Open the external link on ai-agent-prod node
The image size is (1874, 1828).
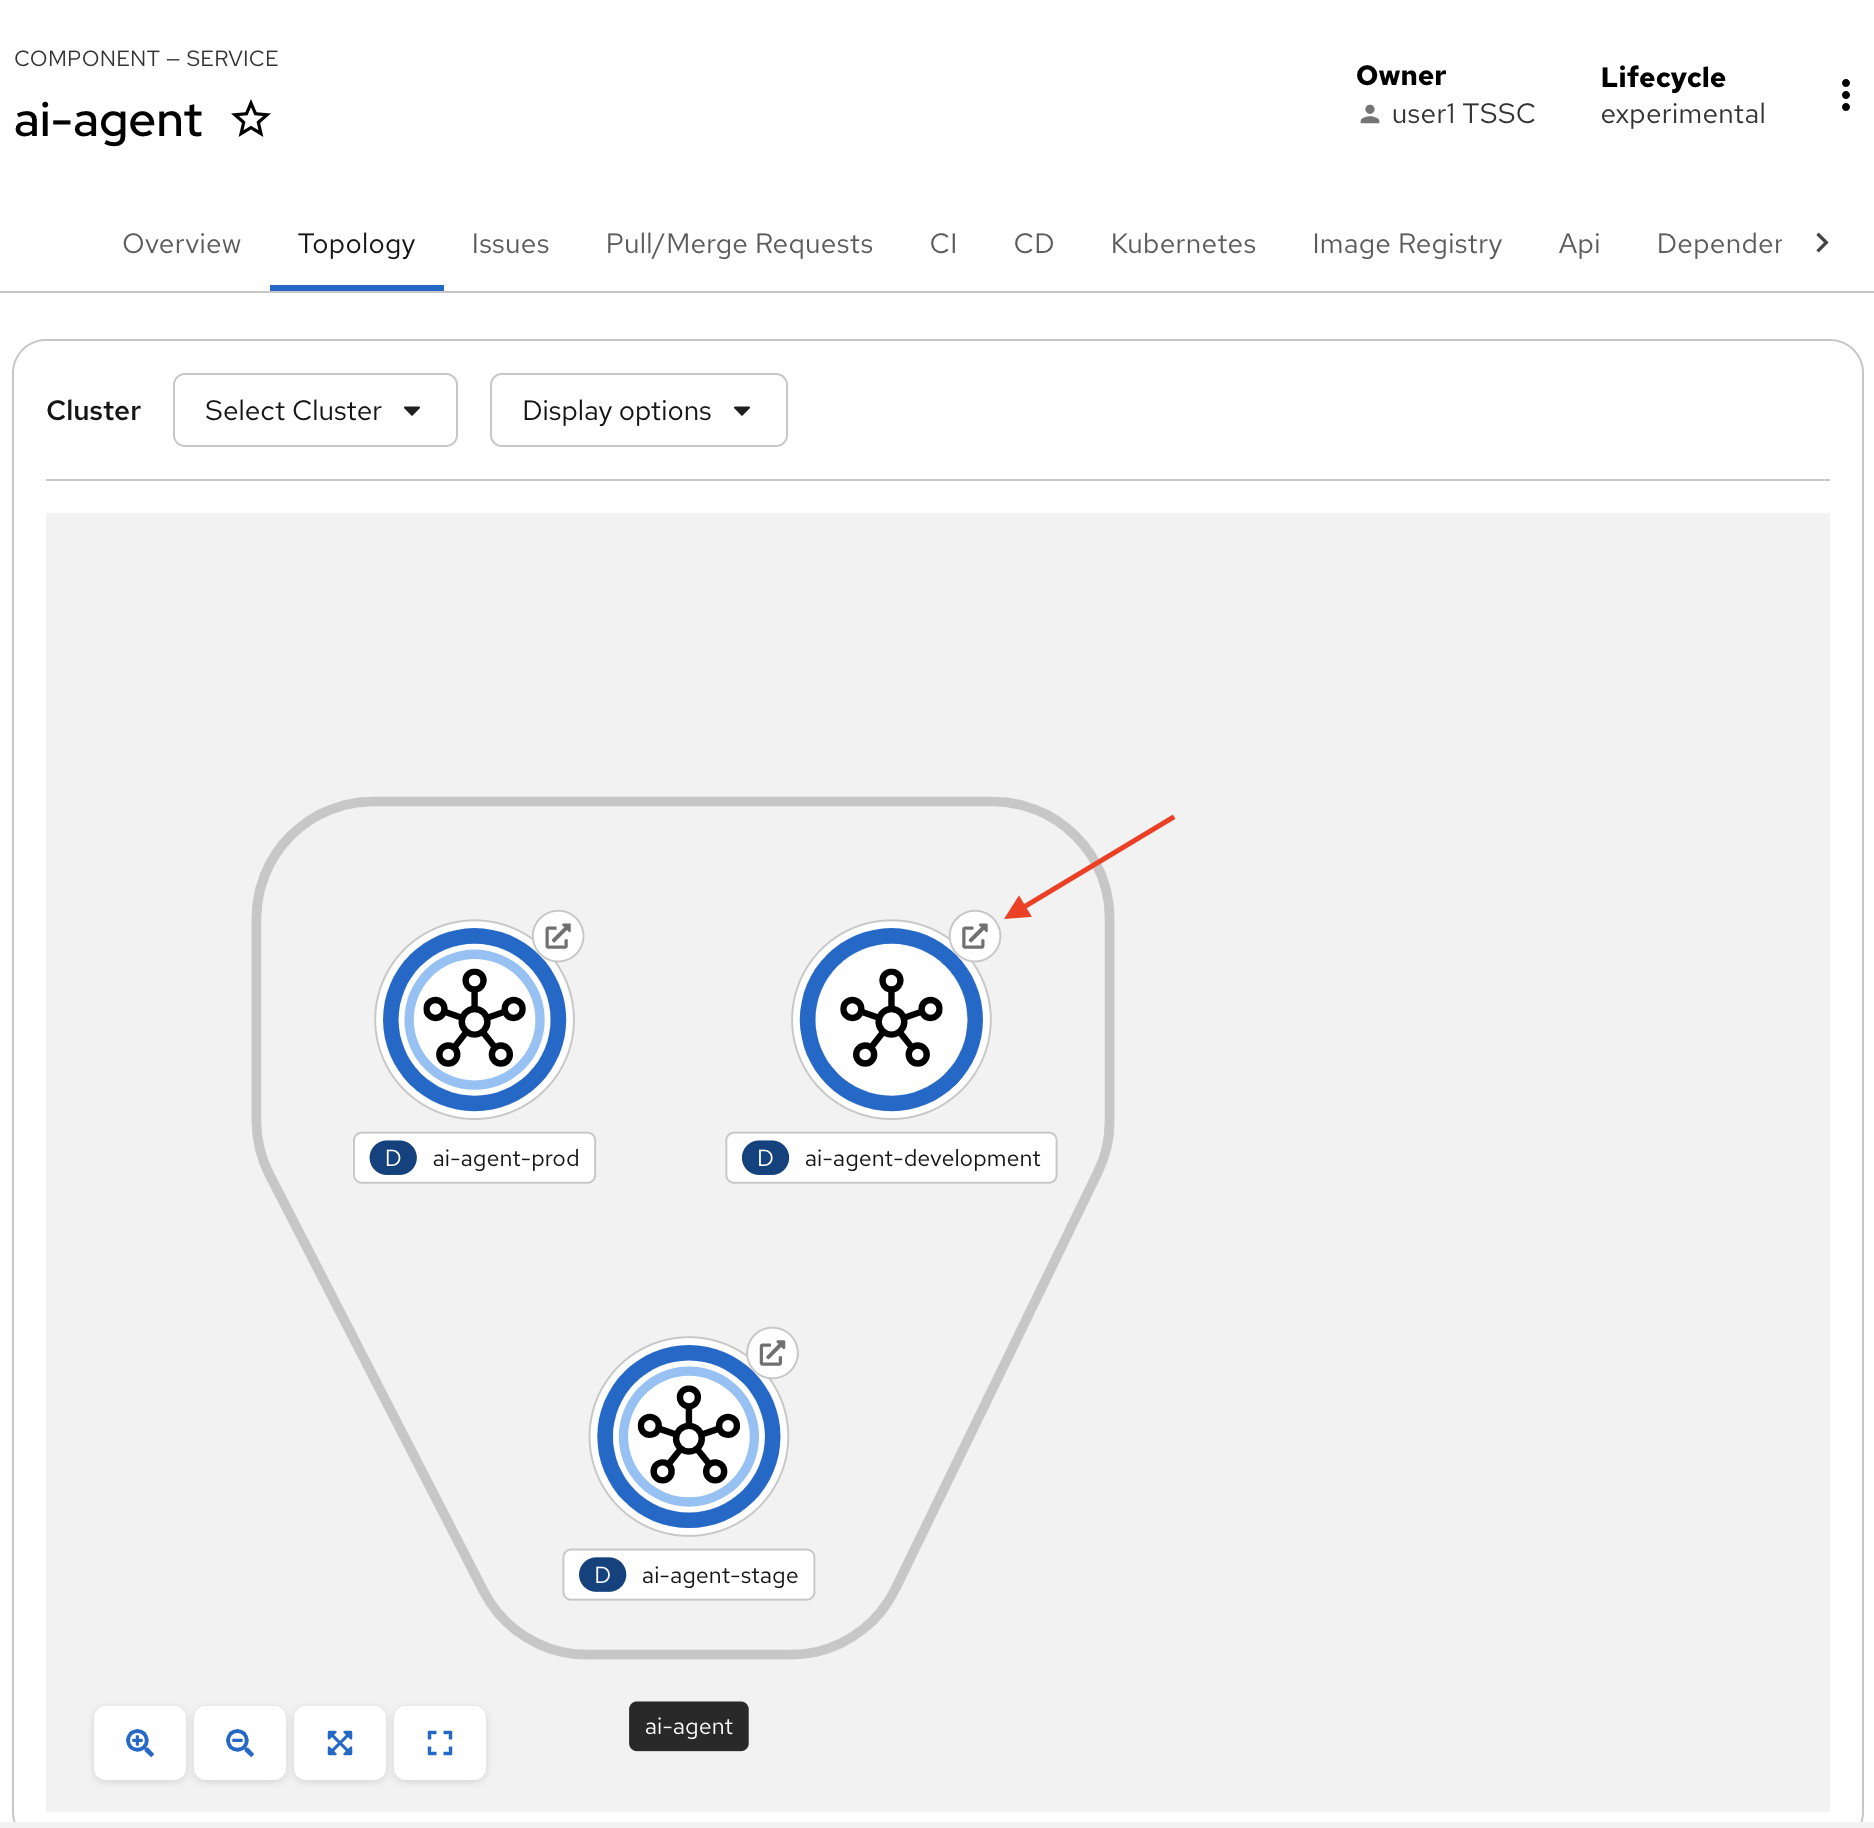click(559, 935)
